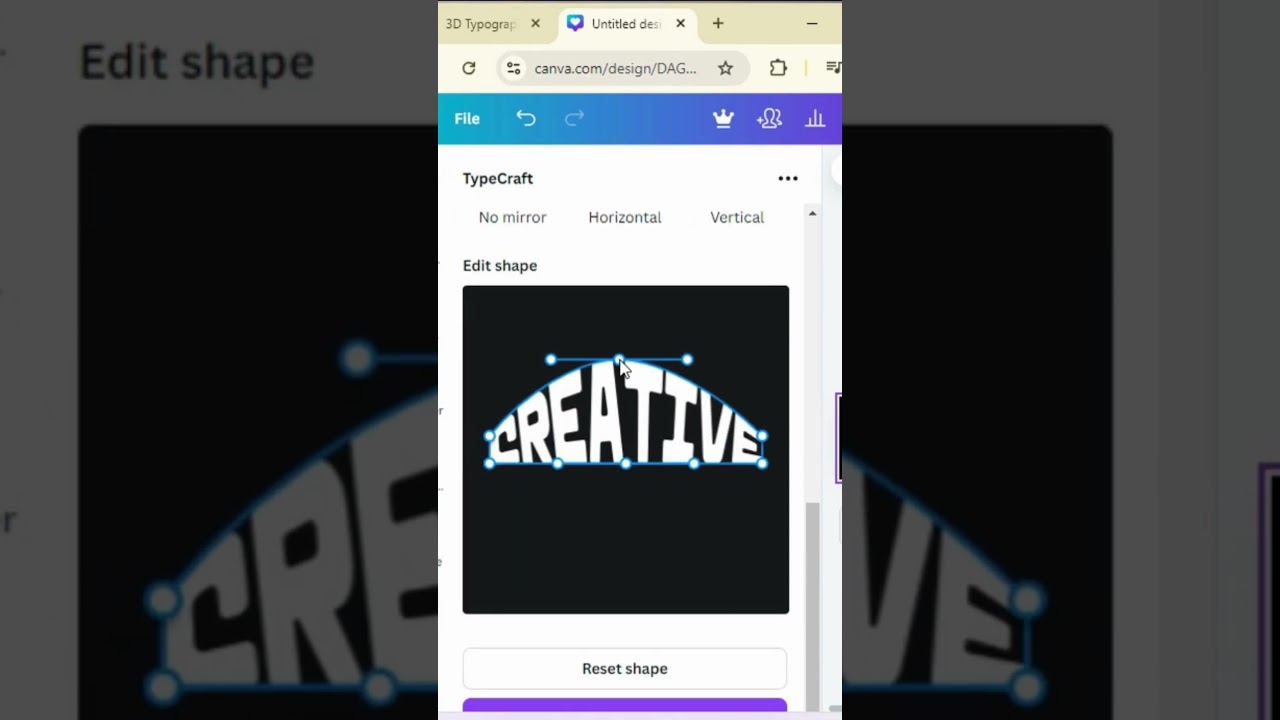The height and width of the screenshot is (720, 1280).
Task: Select the Vertical mirror option
Action: (737, 217)
